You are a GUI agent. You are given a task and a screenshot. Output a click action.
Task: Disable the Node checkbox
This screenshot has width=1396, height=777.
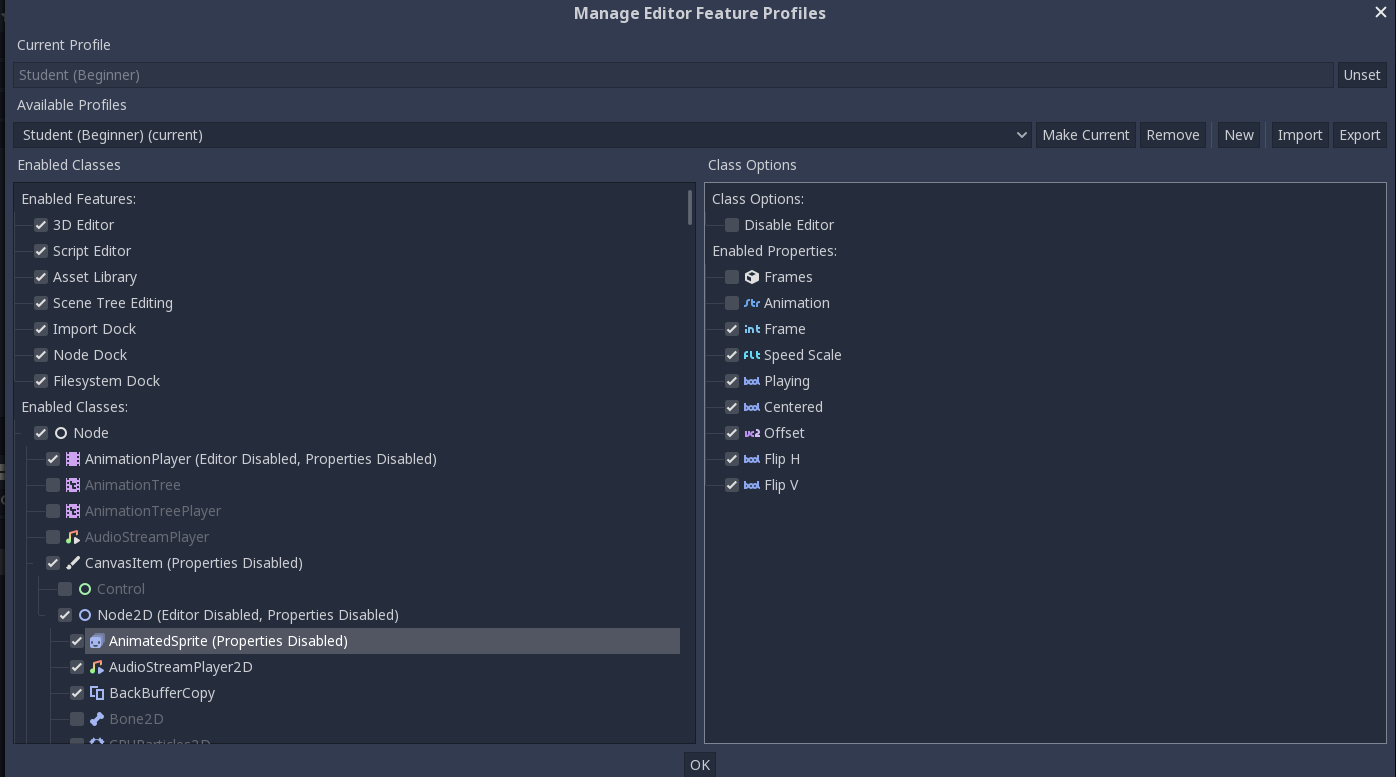pyautogui.click(x=41, y=433)
